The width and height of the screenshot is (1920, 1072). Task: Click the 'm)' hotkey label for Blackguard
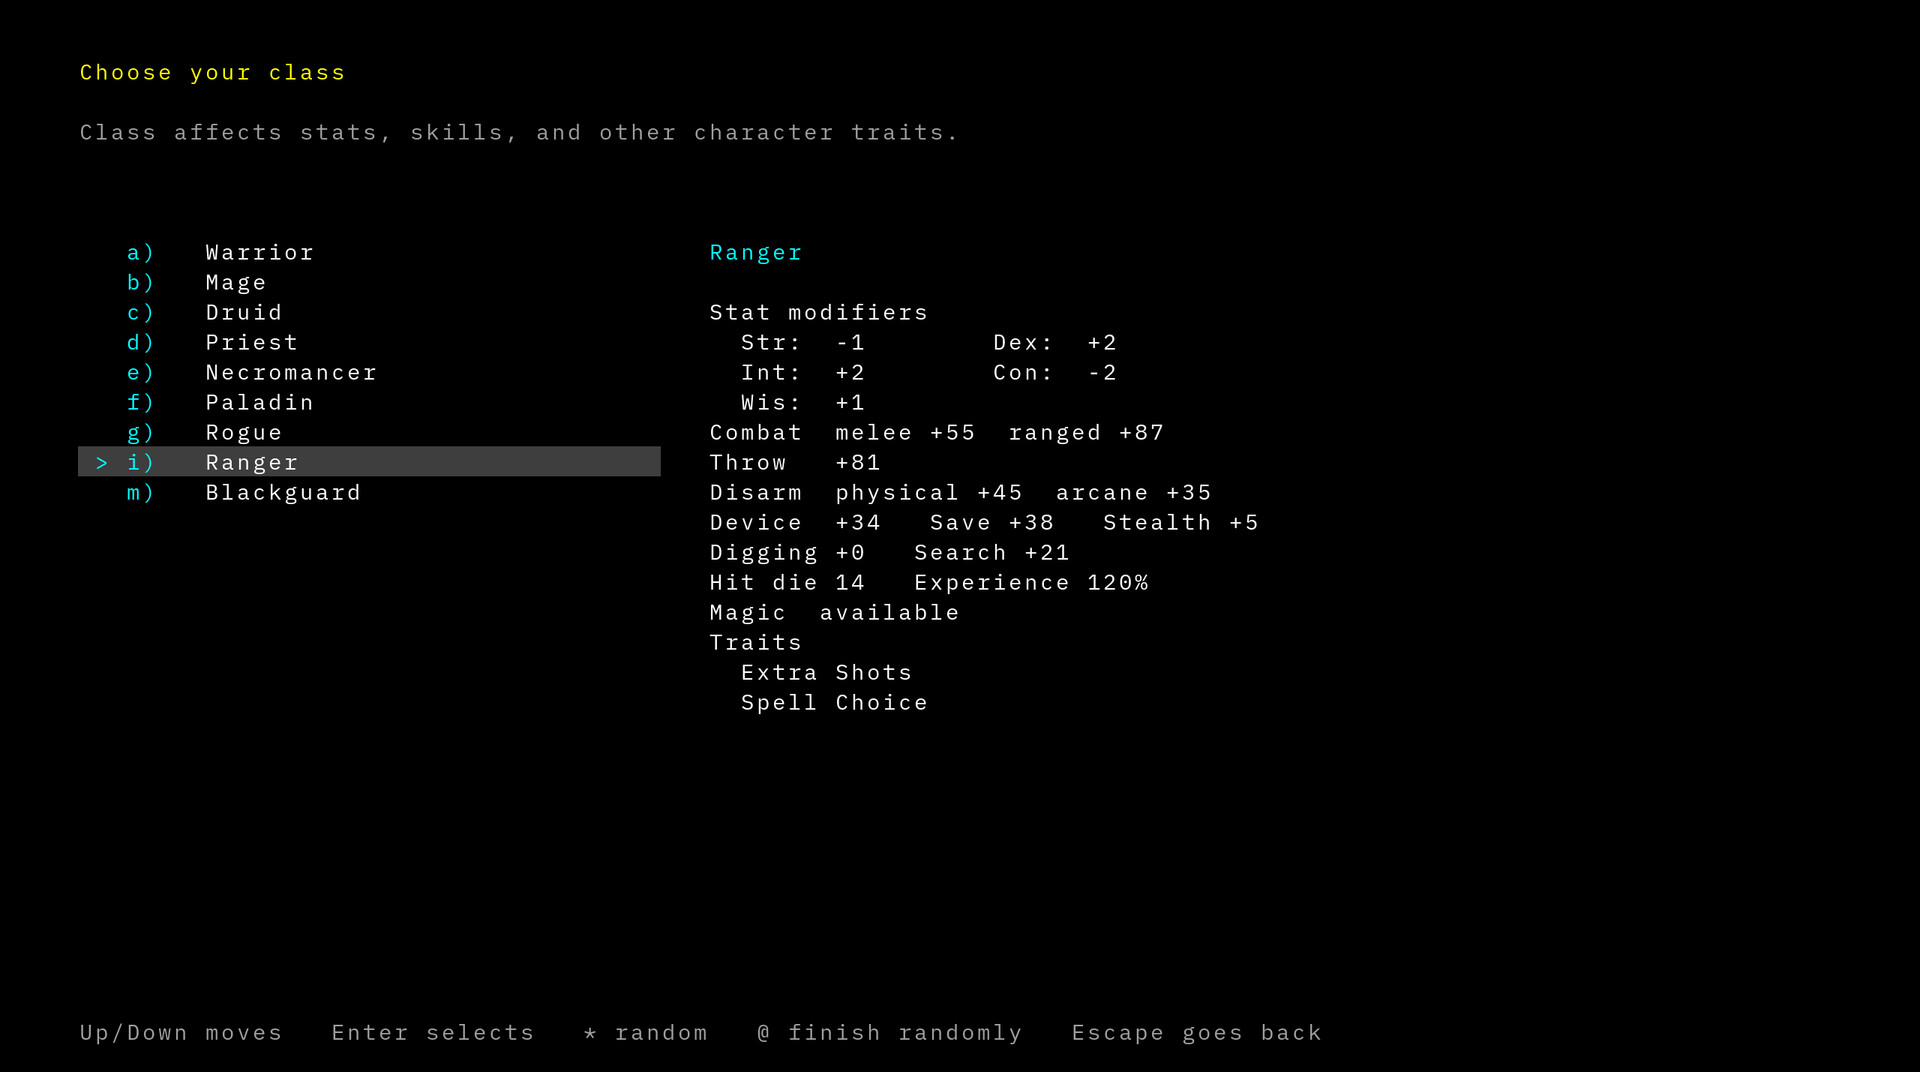(x=140, y=493)
